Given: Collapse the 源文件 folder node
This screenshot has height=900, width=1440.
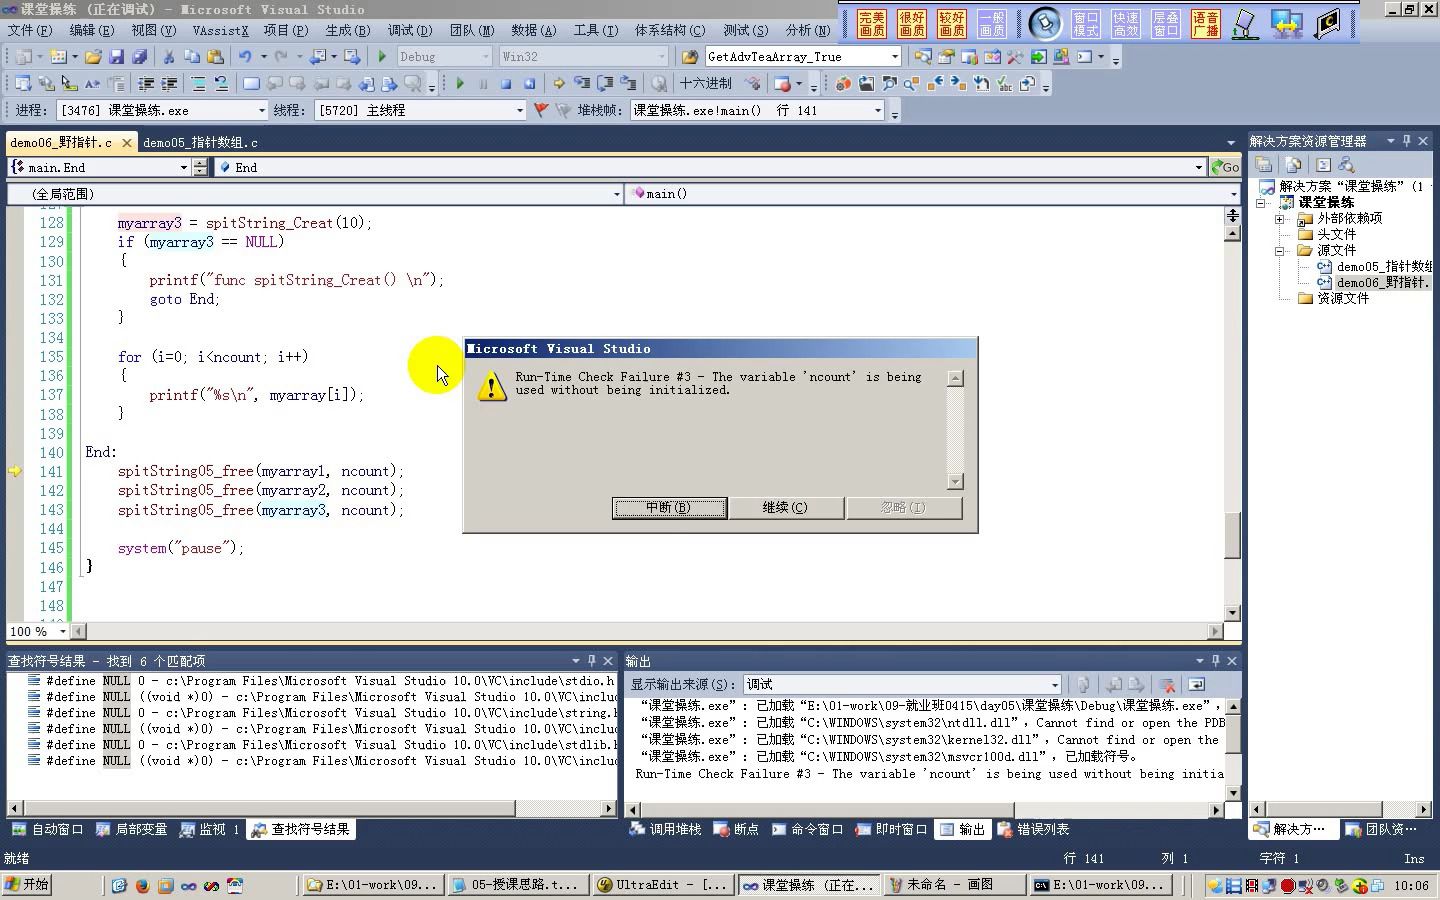Looking at the screenshot, I should tap(1280, 251).
